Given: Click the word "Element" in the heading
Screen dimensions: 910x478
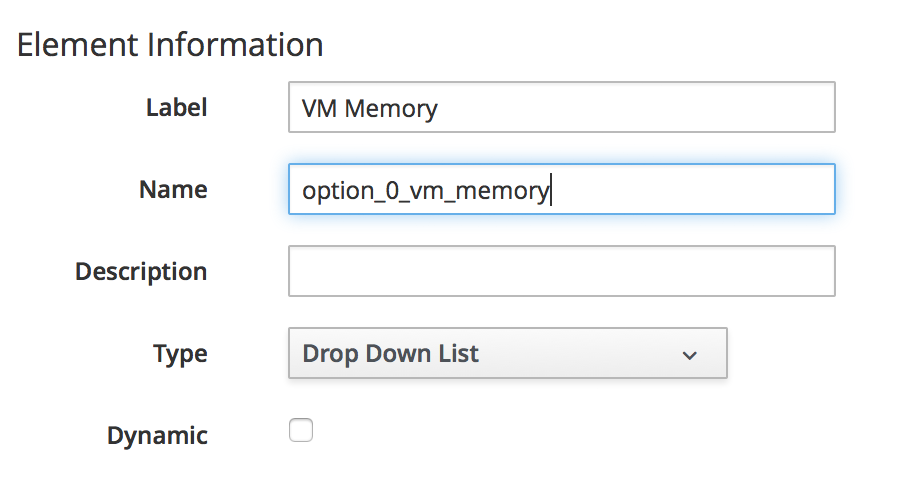Looking at the screenshot, I should click(78, 45).
